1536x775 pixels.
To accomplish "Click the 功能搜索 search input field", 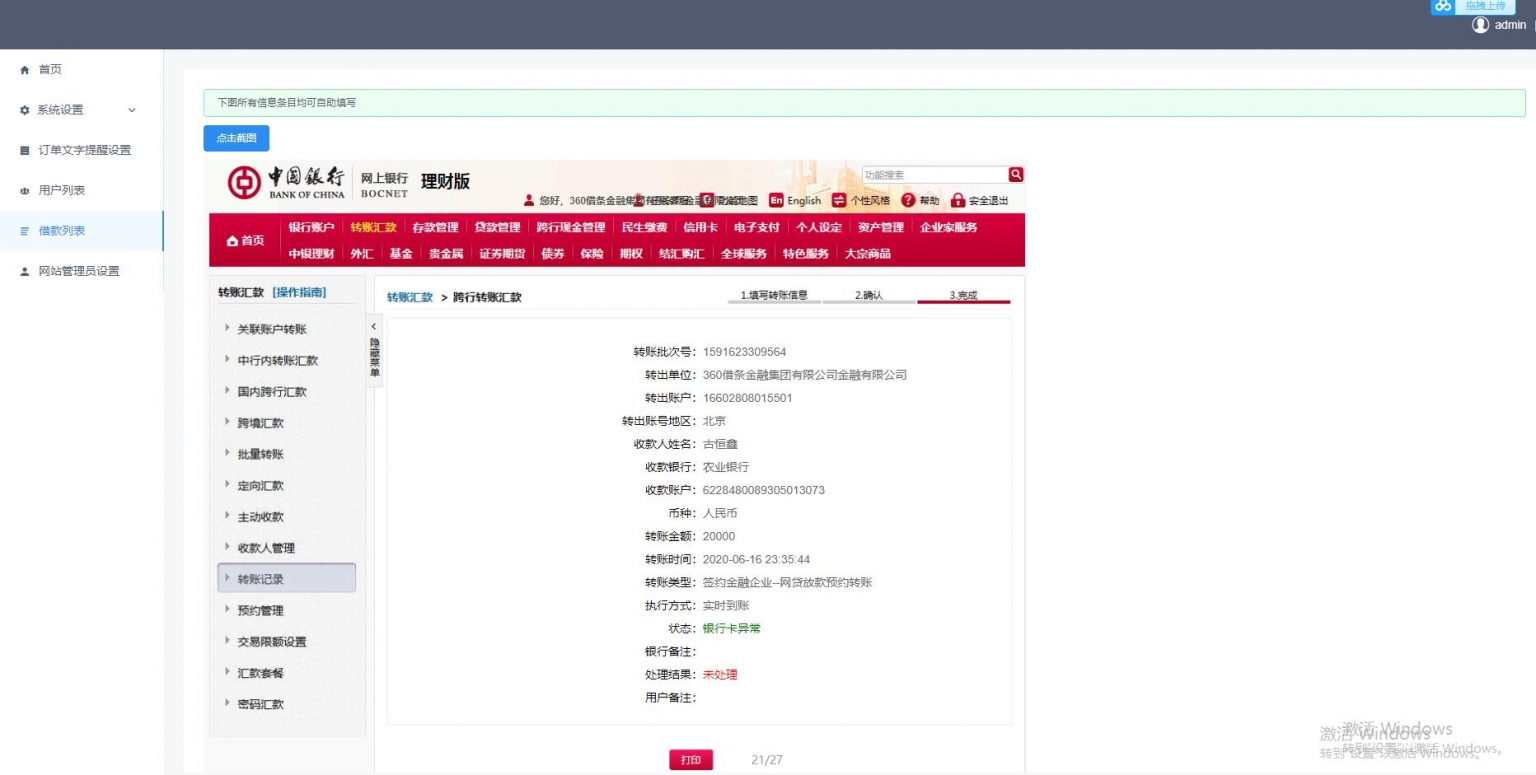I will coord(933,175).
